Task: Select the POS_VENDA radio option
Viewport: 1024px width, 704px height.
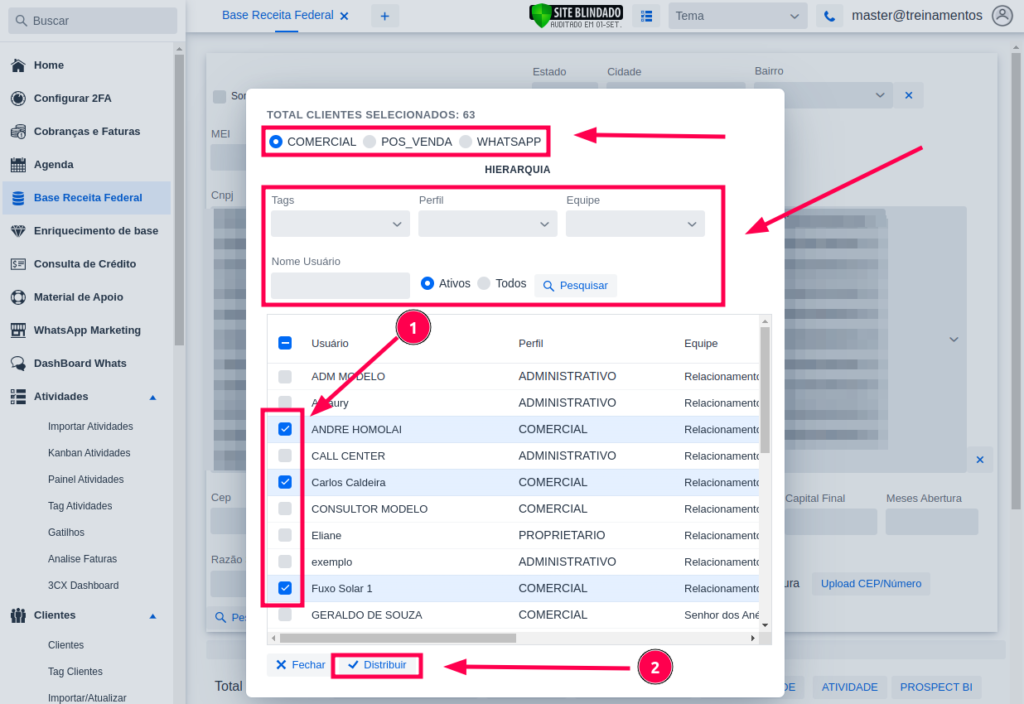Action: (x=370, y=142)
